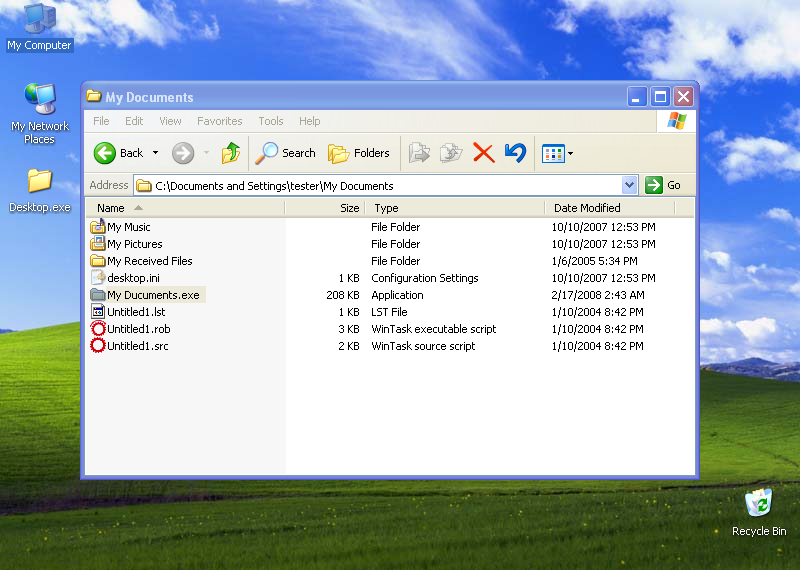This screenshot has height=570, width=800.
Task: Select My Ducuments.exe application file
Action: click(153, 295)
